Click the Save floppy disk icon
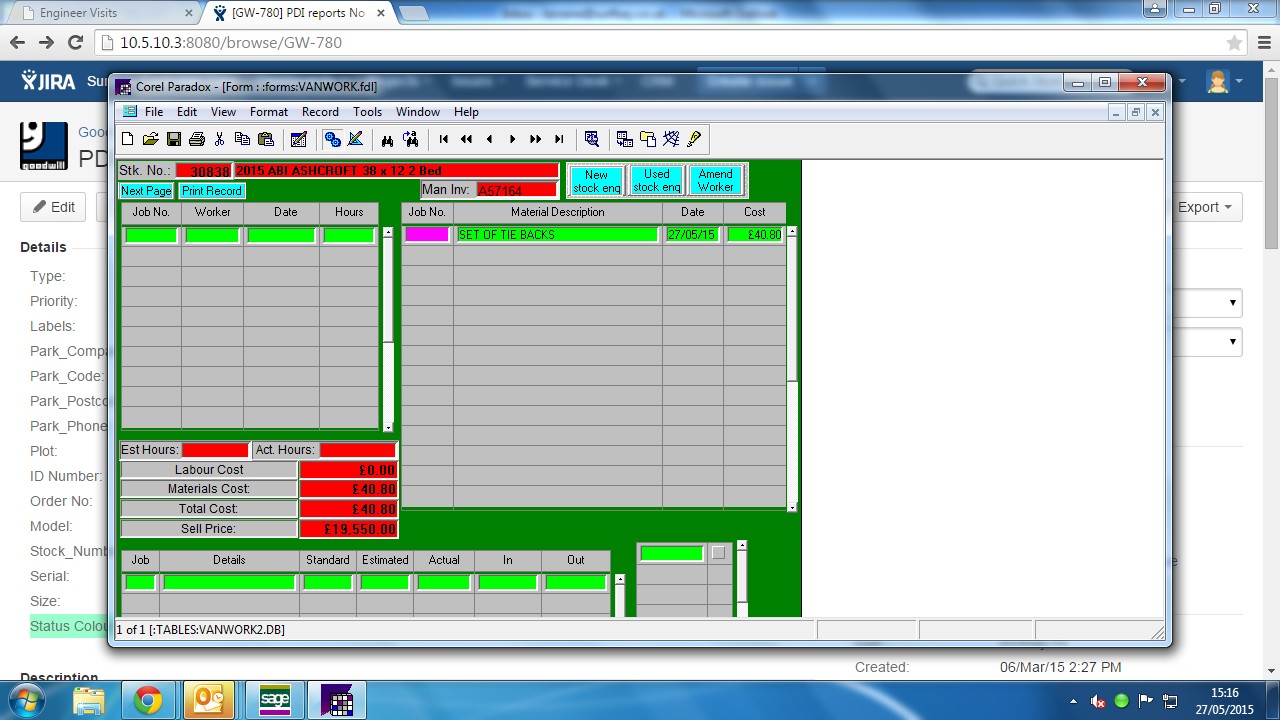 pos(173,139)
